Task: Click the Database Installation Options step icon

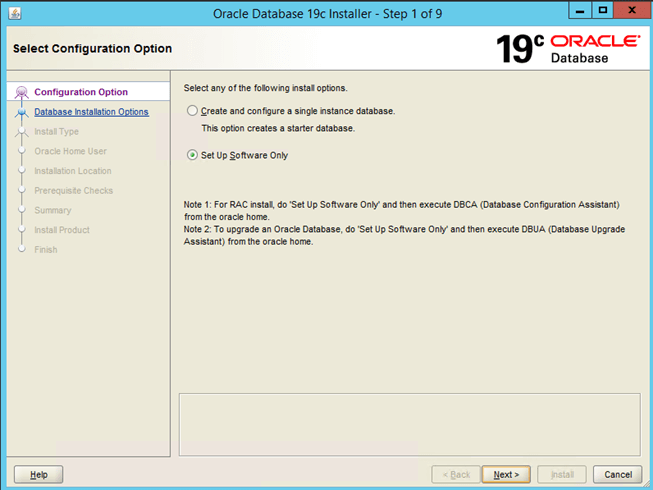Action: (22, 112)
